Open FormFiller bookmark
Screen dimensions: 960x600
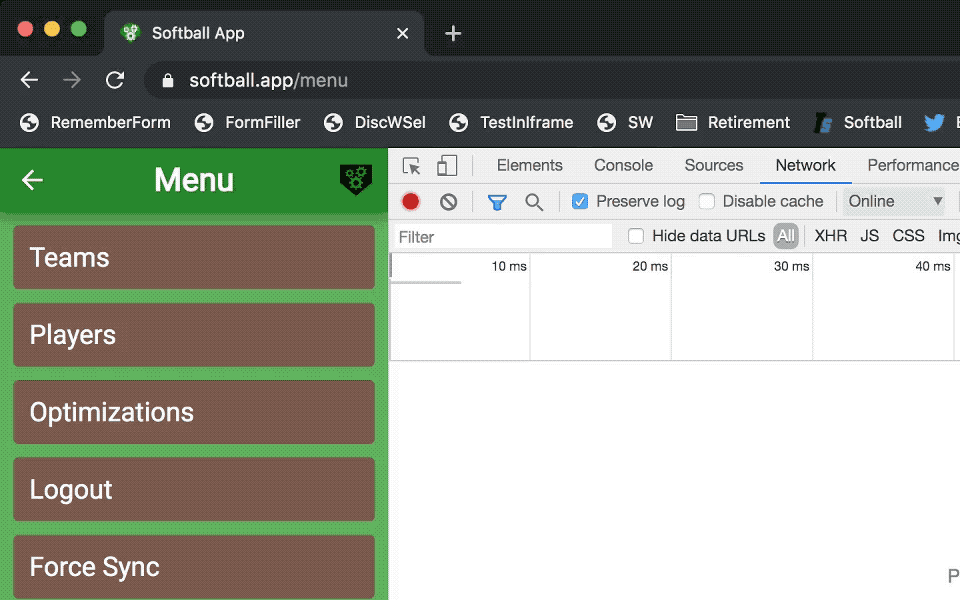click(x=247, y=122)
